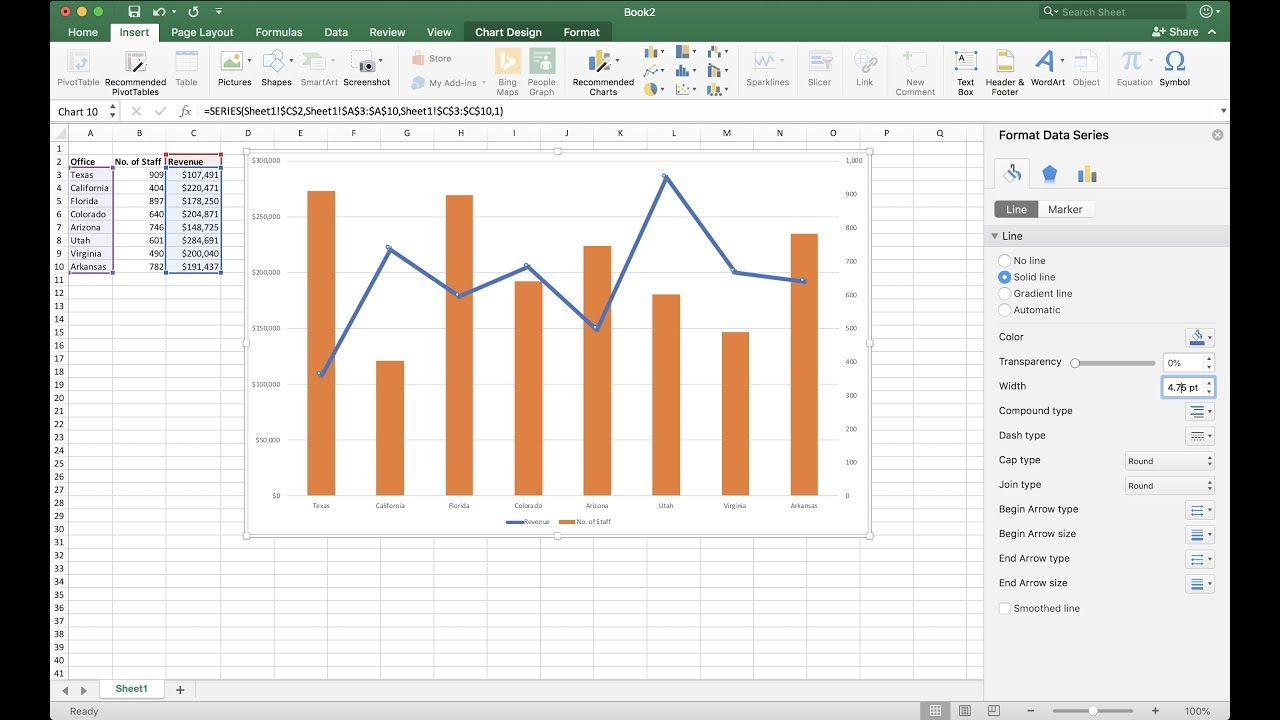Switch to the Marker settings

click(x=1066, y=209)
